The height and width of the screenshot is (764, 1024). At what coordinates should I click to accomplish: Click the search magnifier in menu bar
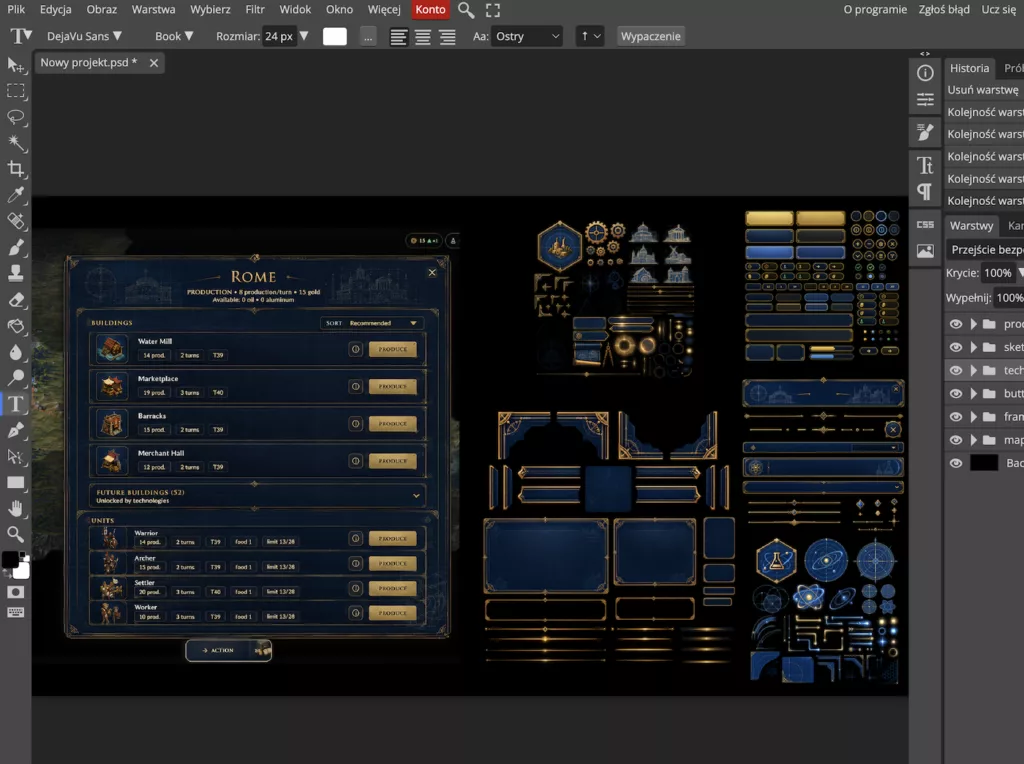click(466, 10)
